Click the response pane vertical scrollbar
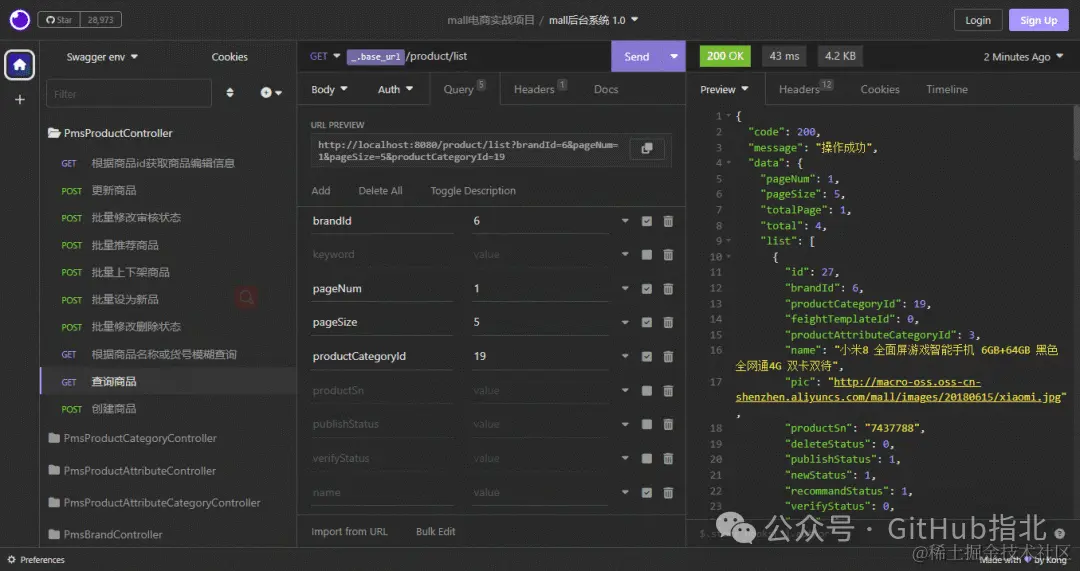1080x571 pixels. tap(1076, 133)
